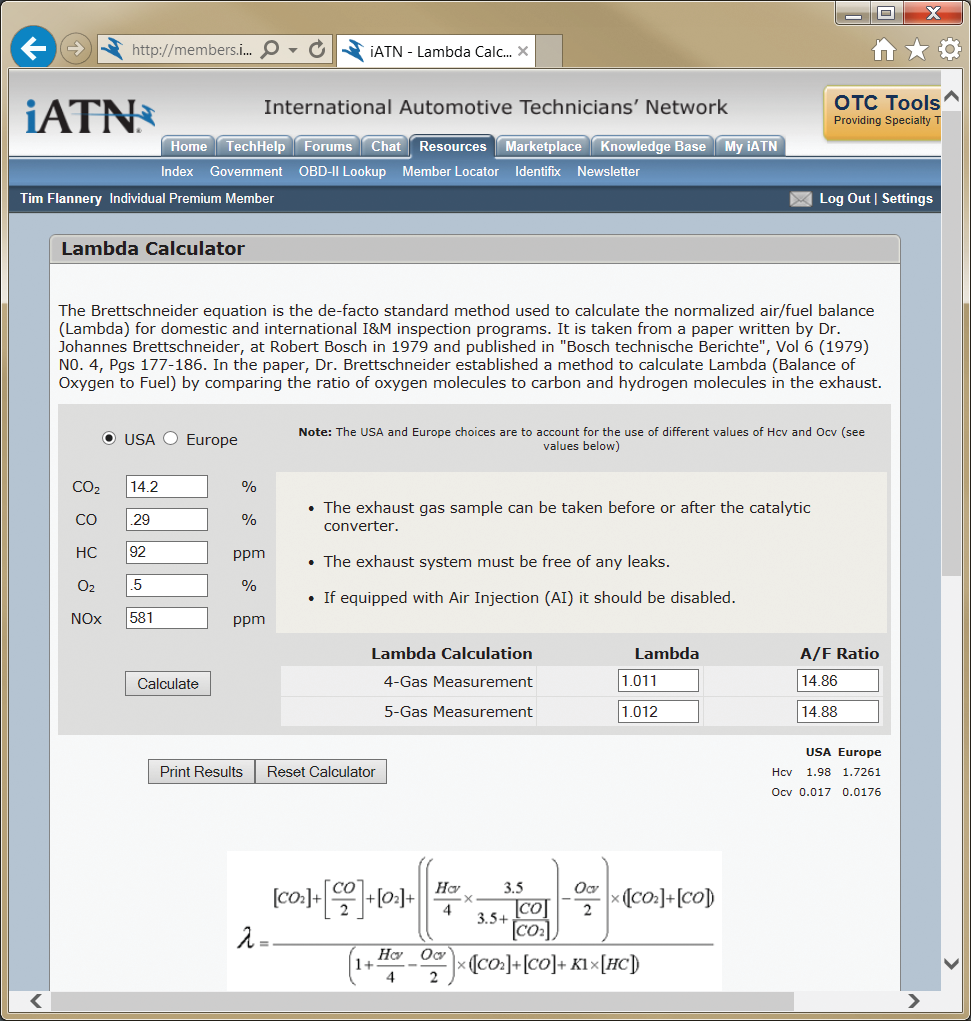Click the down arrow on the vertical scrollbar
Screen dimensions: 971x1021
click(x=951, y=963)
